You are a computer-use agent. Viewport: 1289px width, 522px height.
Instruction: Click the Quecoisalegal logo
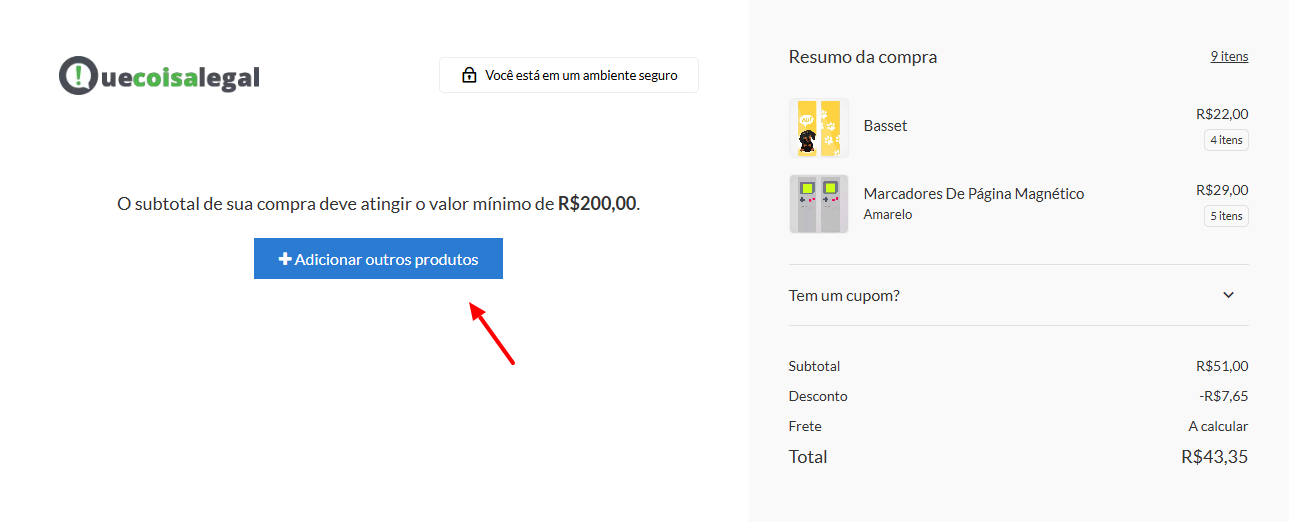159,76
